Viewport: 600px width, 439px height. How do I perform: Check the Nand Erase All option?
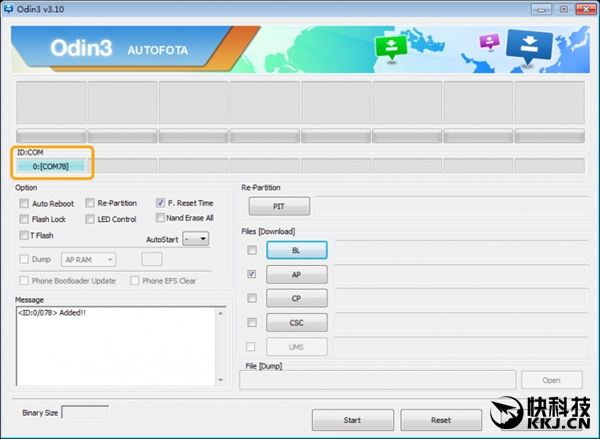(160, 218)
